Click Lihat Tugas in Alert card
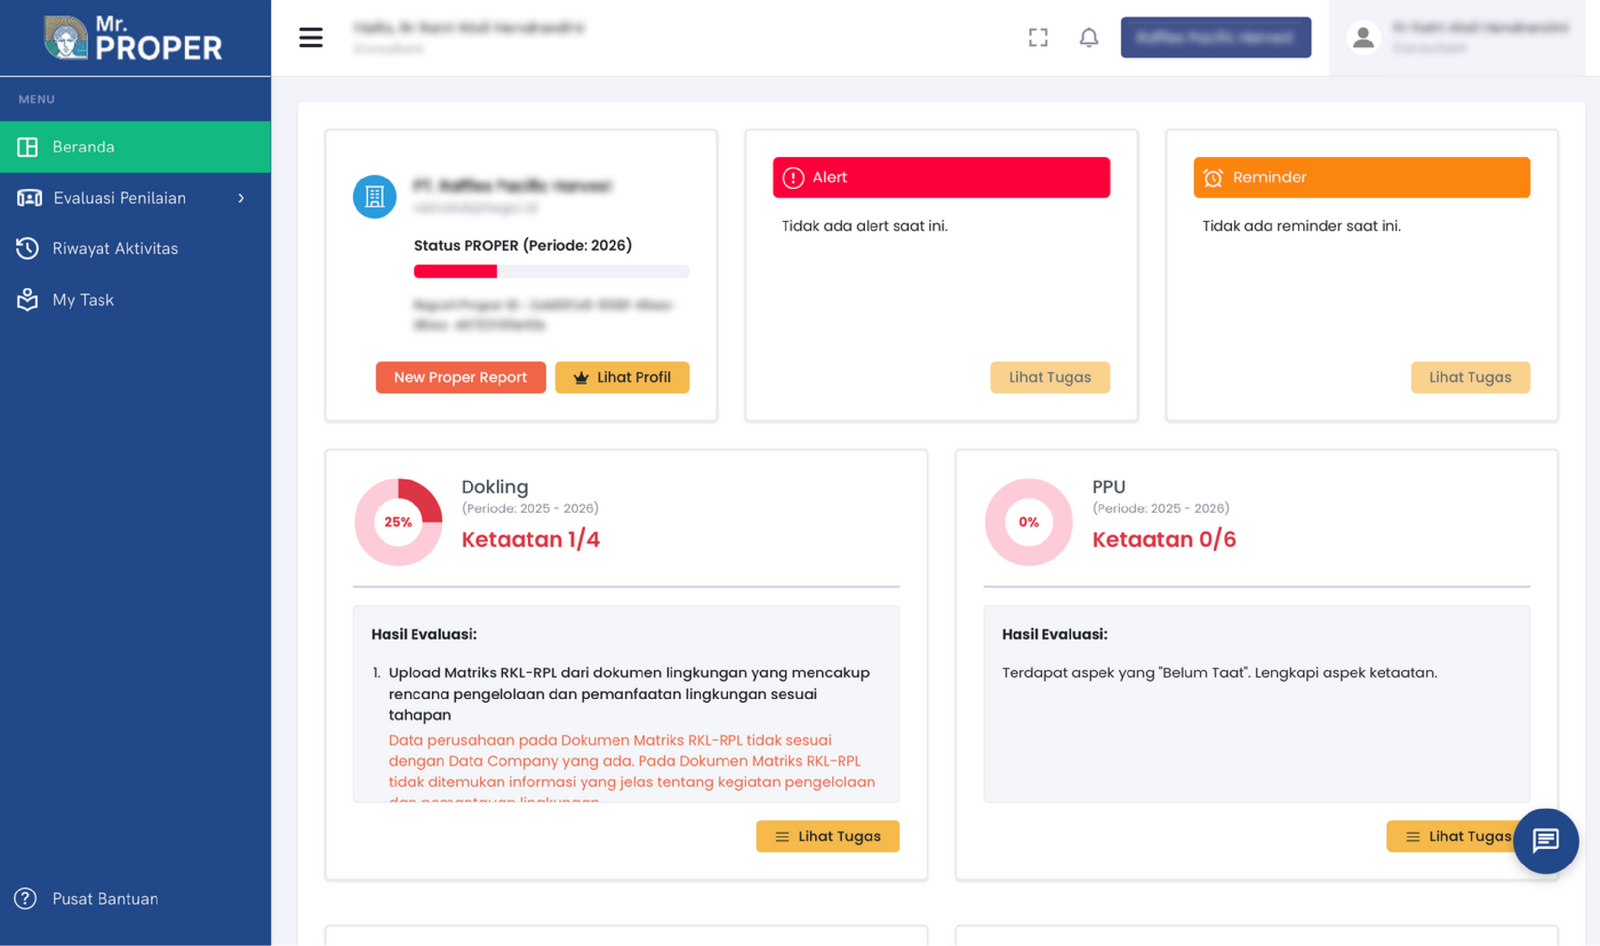This screenshot has height=946, width=1600. 1049,377
